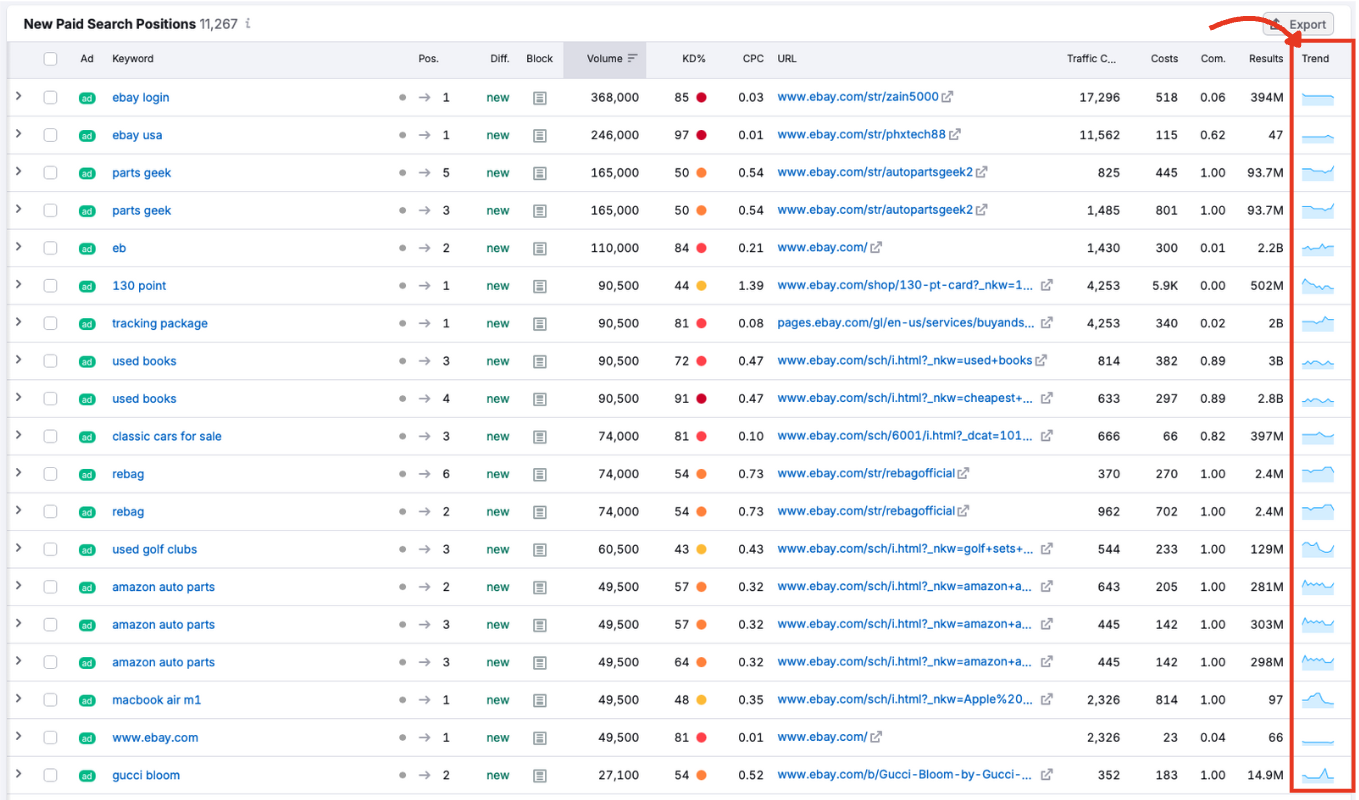
Task: Expand the ebay login row details
Action: click(x=20, y=97)
